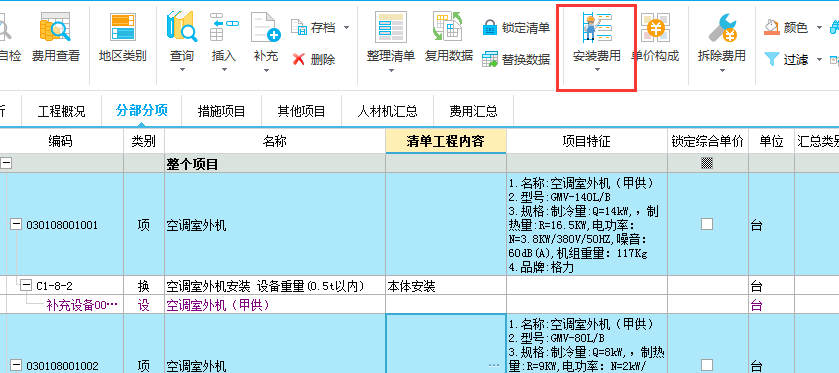This screenshot has height=373, width=839.
Task: Click the 清单工程内容 column header
Action: pyautogui.click(x=446, y=141)
